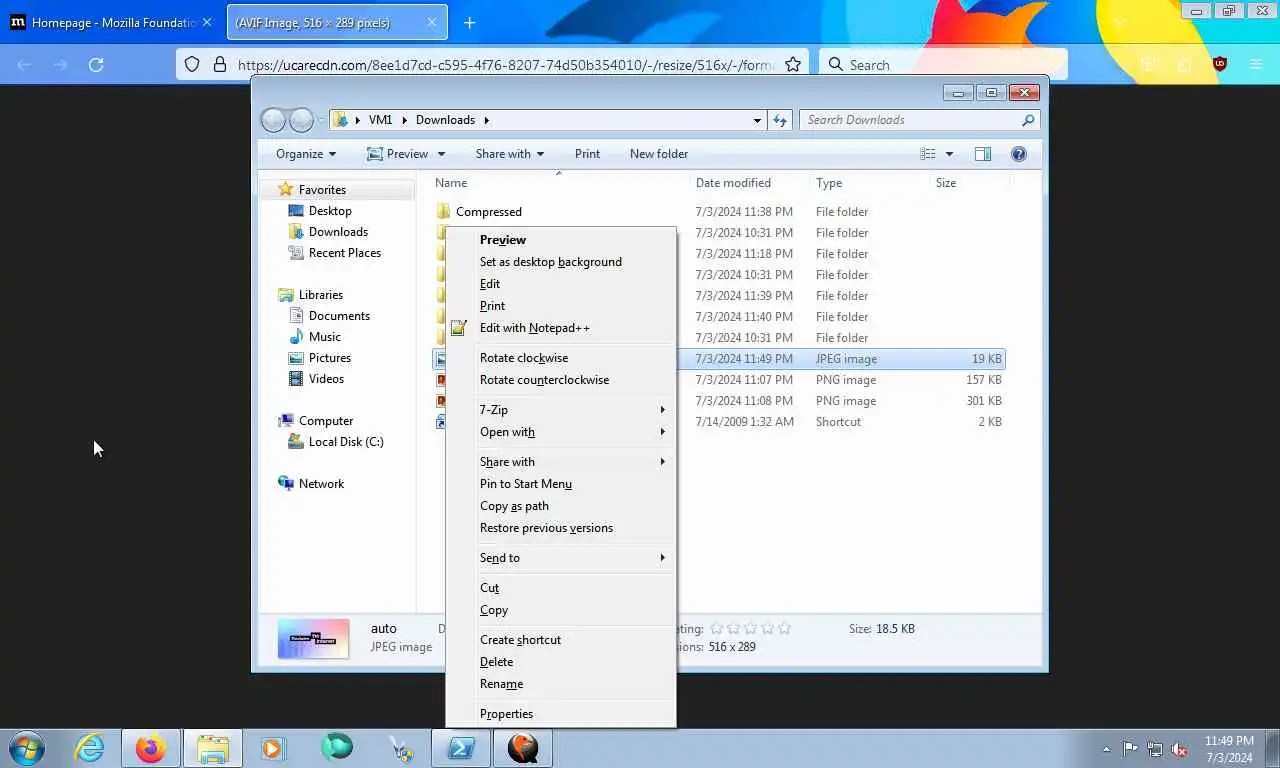The height and width of the screenshot is (768, 1280).
Task: Click the Change your view icon
Action: [928, 154]
